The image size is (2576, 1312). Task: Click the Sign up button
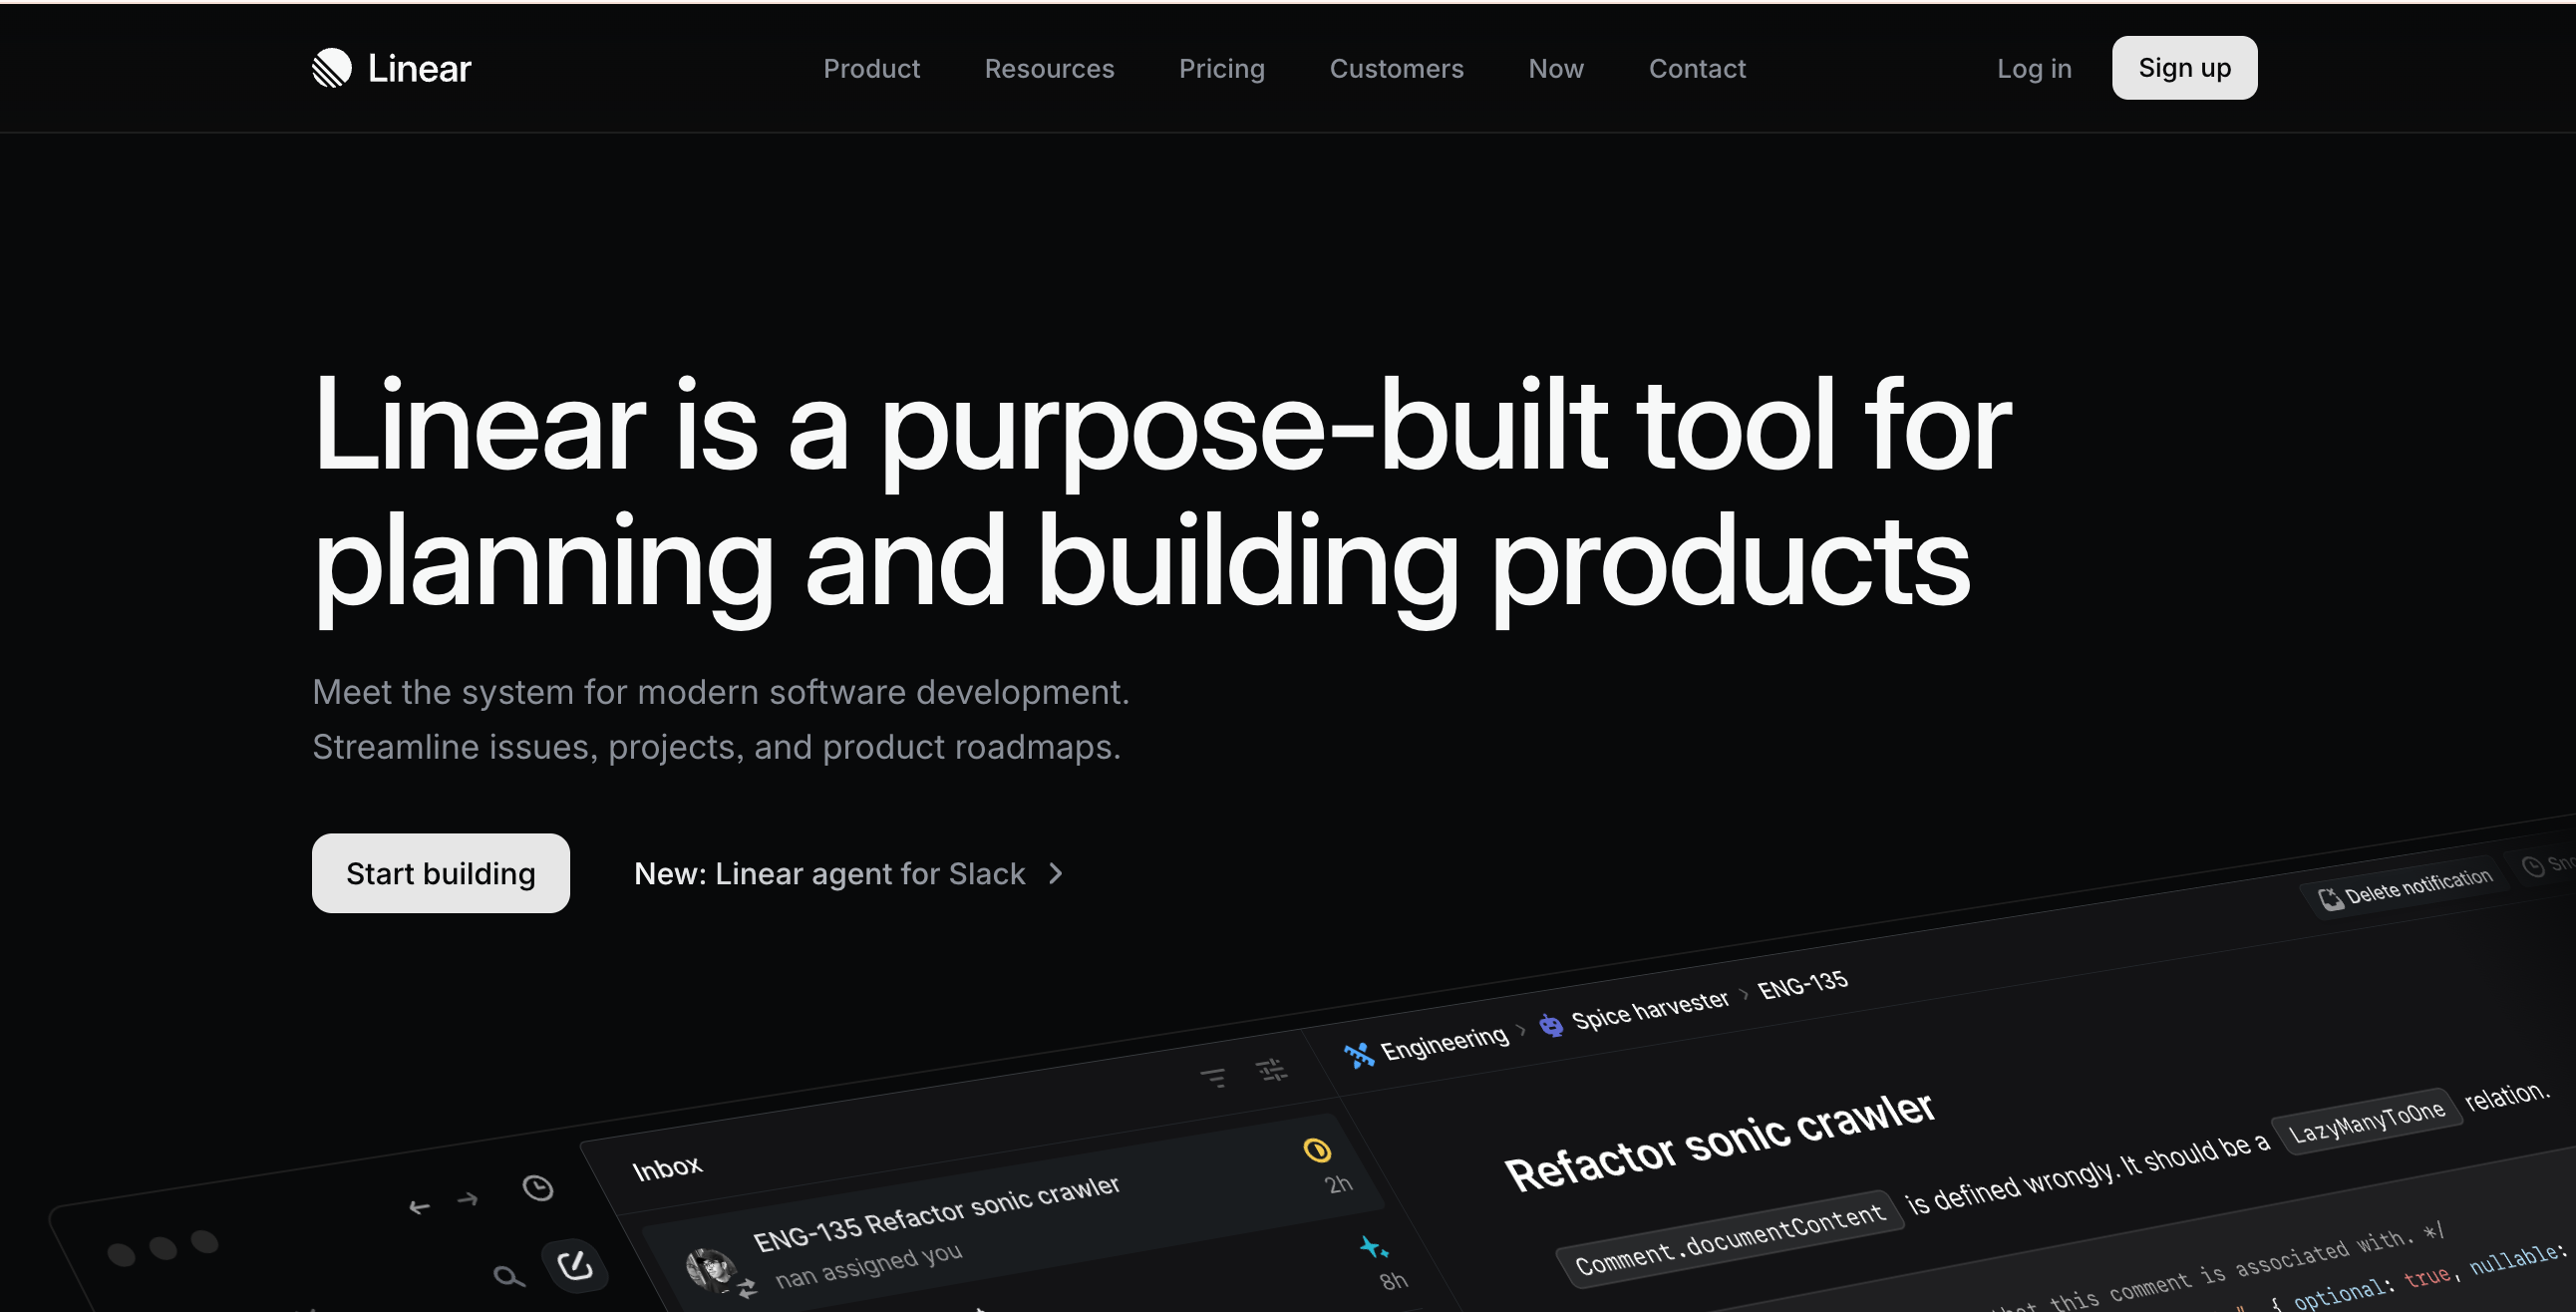click(2184, 68)
